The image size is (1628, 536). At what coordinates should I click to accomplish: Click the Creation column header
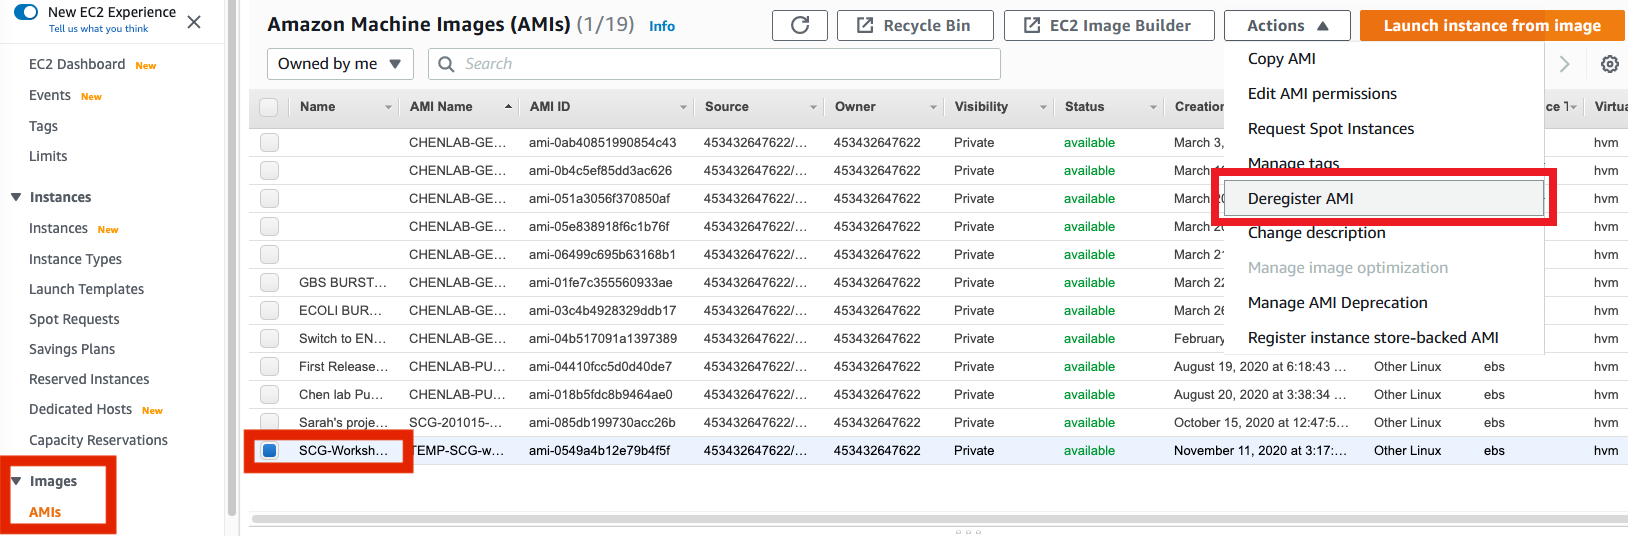1198,107
